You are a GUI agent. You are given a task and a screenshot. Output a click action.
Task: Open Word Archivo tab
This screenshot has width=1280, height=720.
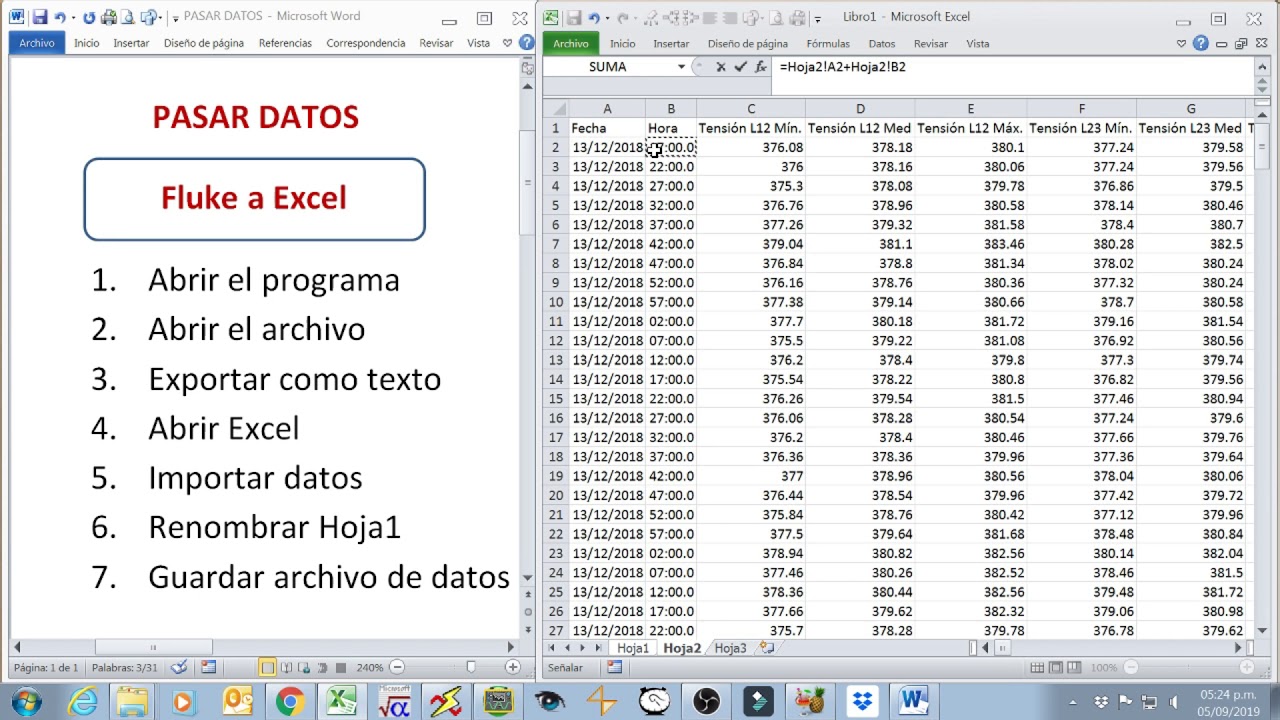37,43
